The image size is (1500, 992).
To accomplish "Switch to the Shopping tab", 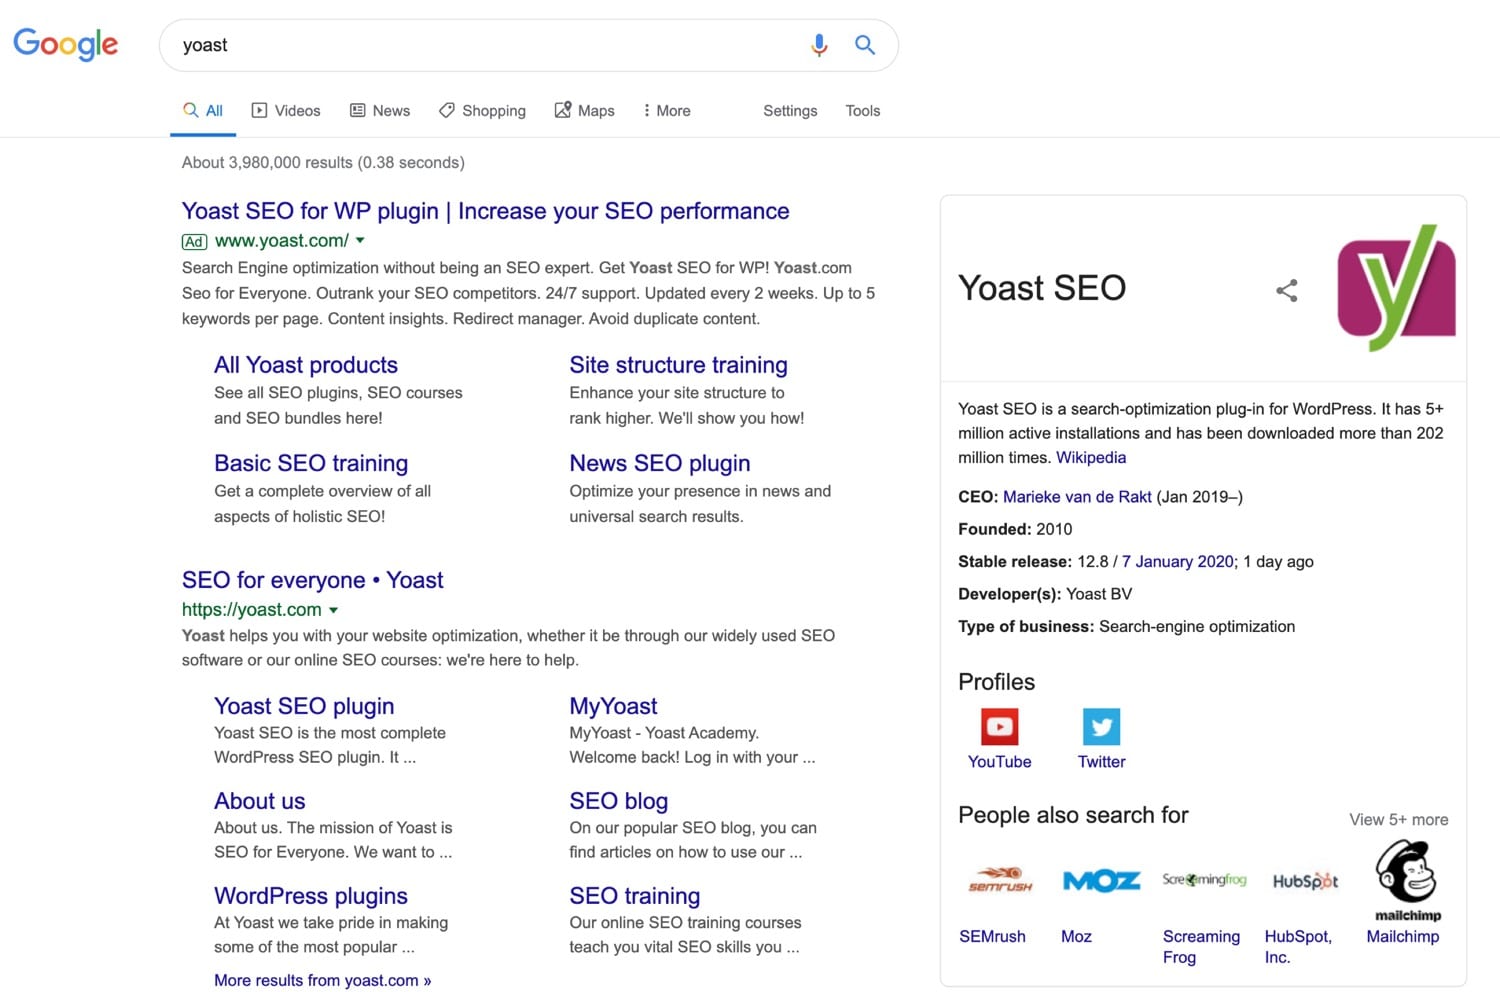I will (x=482, y=110).
